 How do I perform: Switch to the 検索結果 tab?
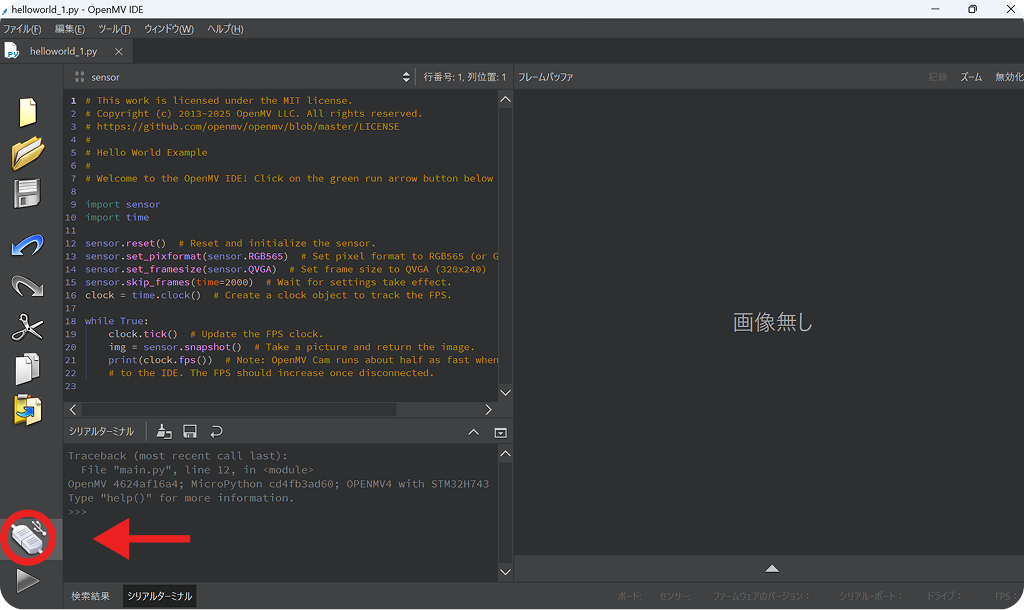[x=91, y=596]
